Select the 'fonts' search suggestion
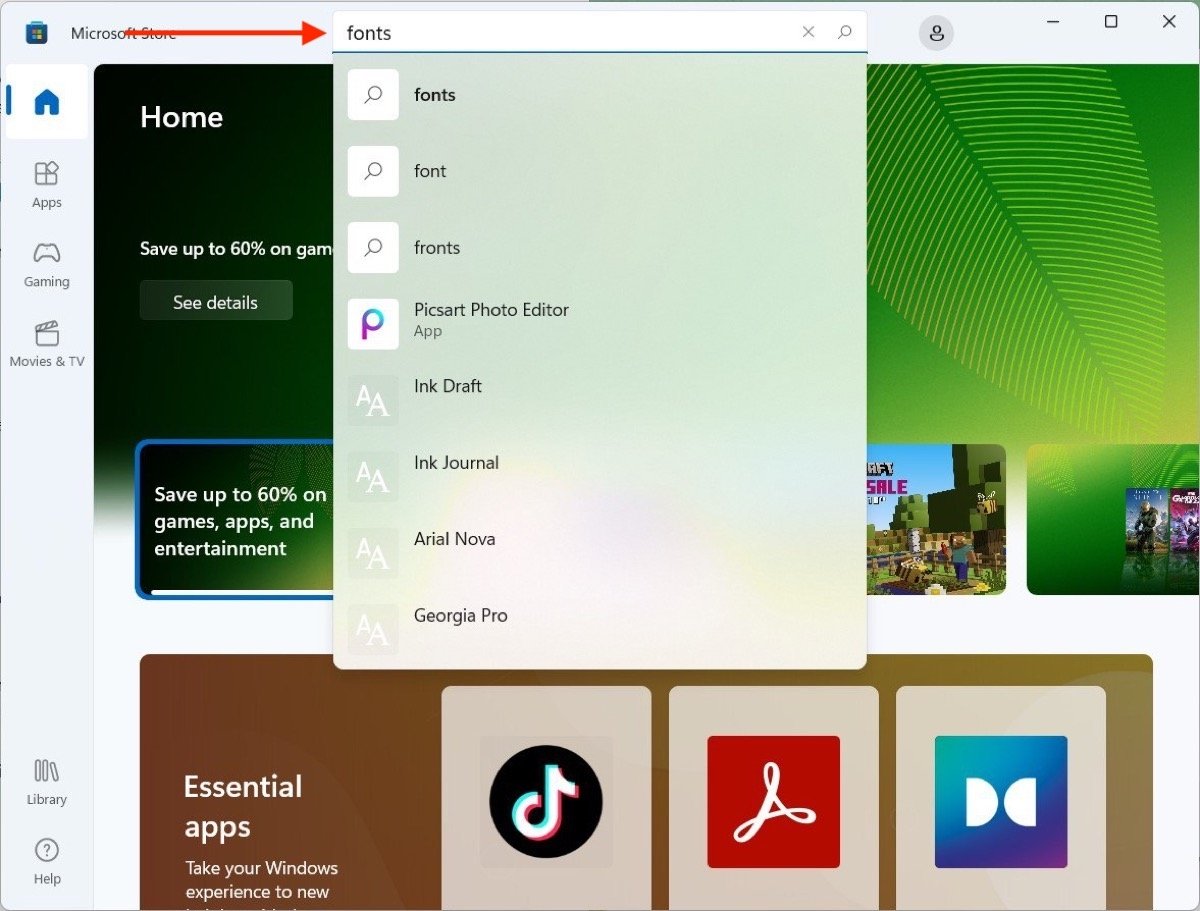1200x911 pixels. coord(599,95)
